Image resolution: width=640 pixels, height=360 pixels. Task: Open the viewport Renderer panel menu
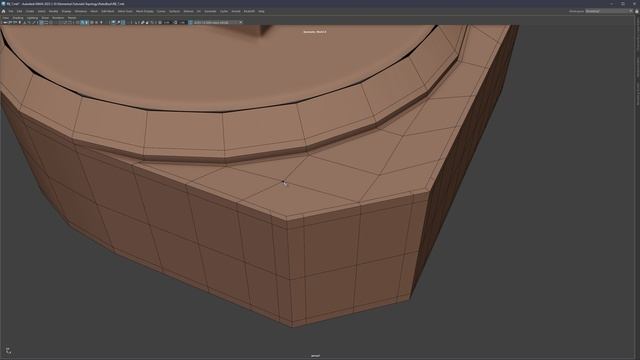(x=58, y=18)
